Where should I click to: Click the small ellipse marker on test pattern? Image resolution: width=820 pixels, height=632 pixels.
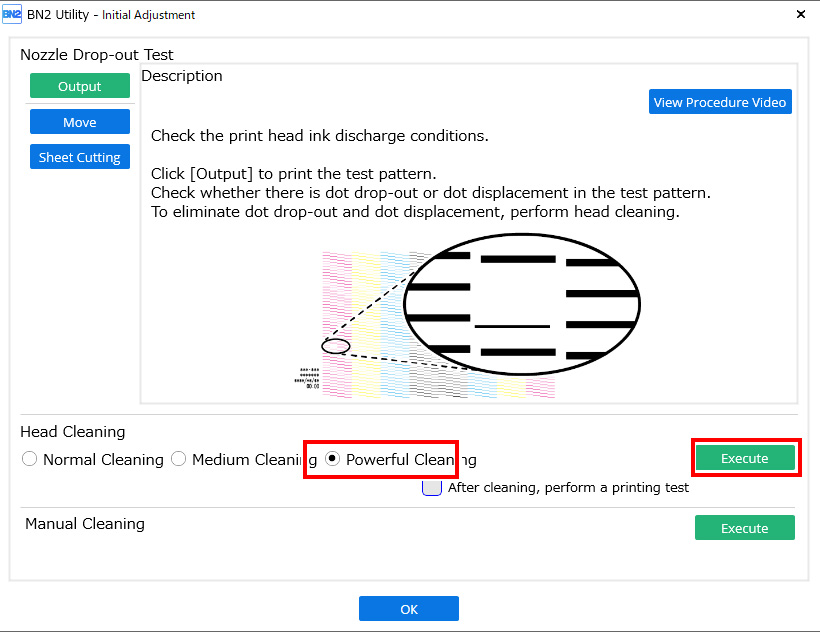336,346
